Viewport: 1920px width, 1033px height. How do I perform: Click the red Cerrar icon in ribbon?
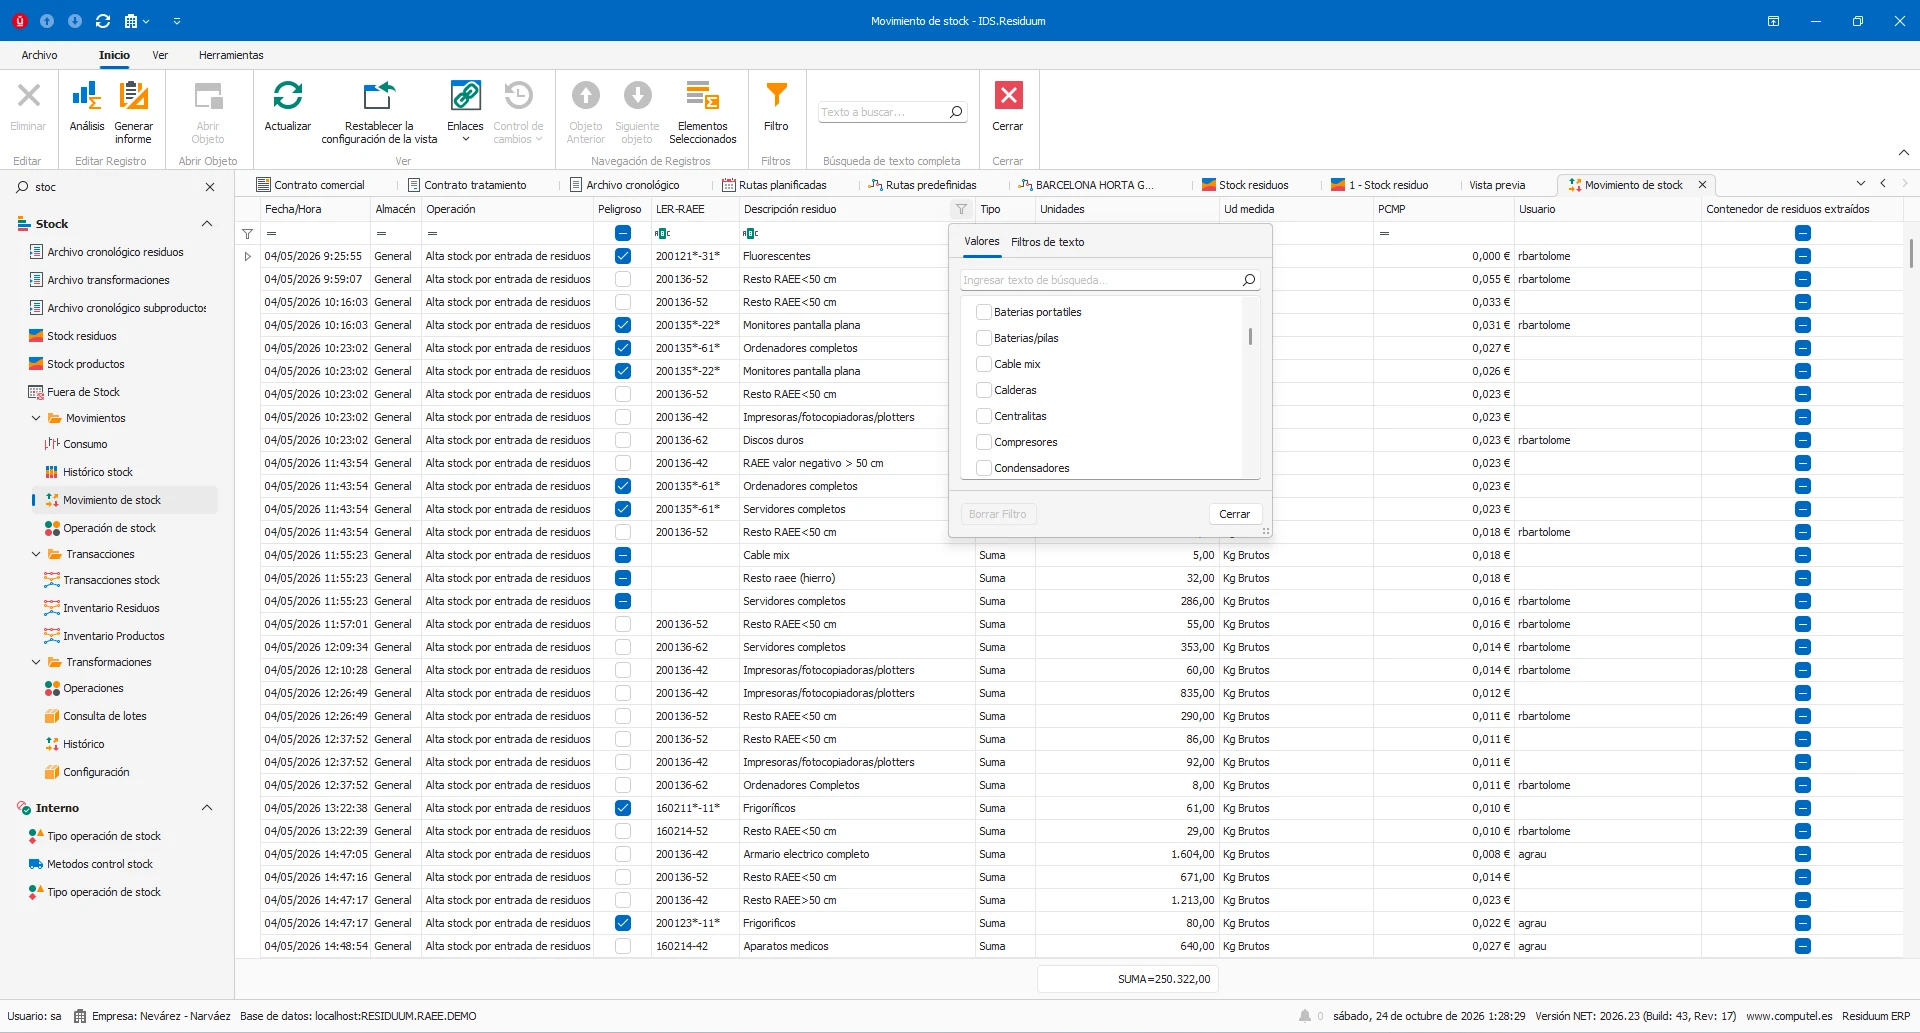click(1008, 107)
